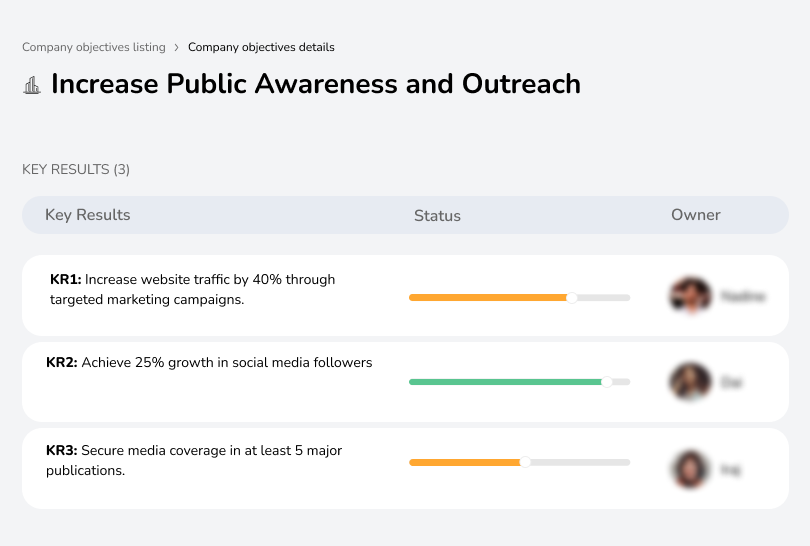Click the Key Results column header
The width and height of the screenshot is (810, 546).
point(88,215)
